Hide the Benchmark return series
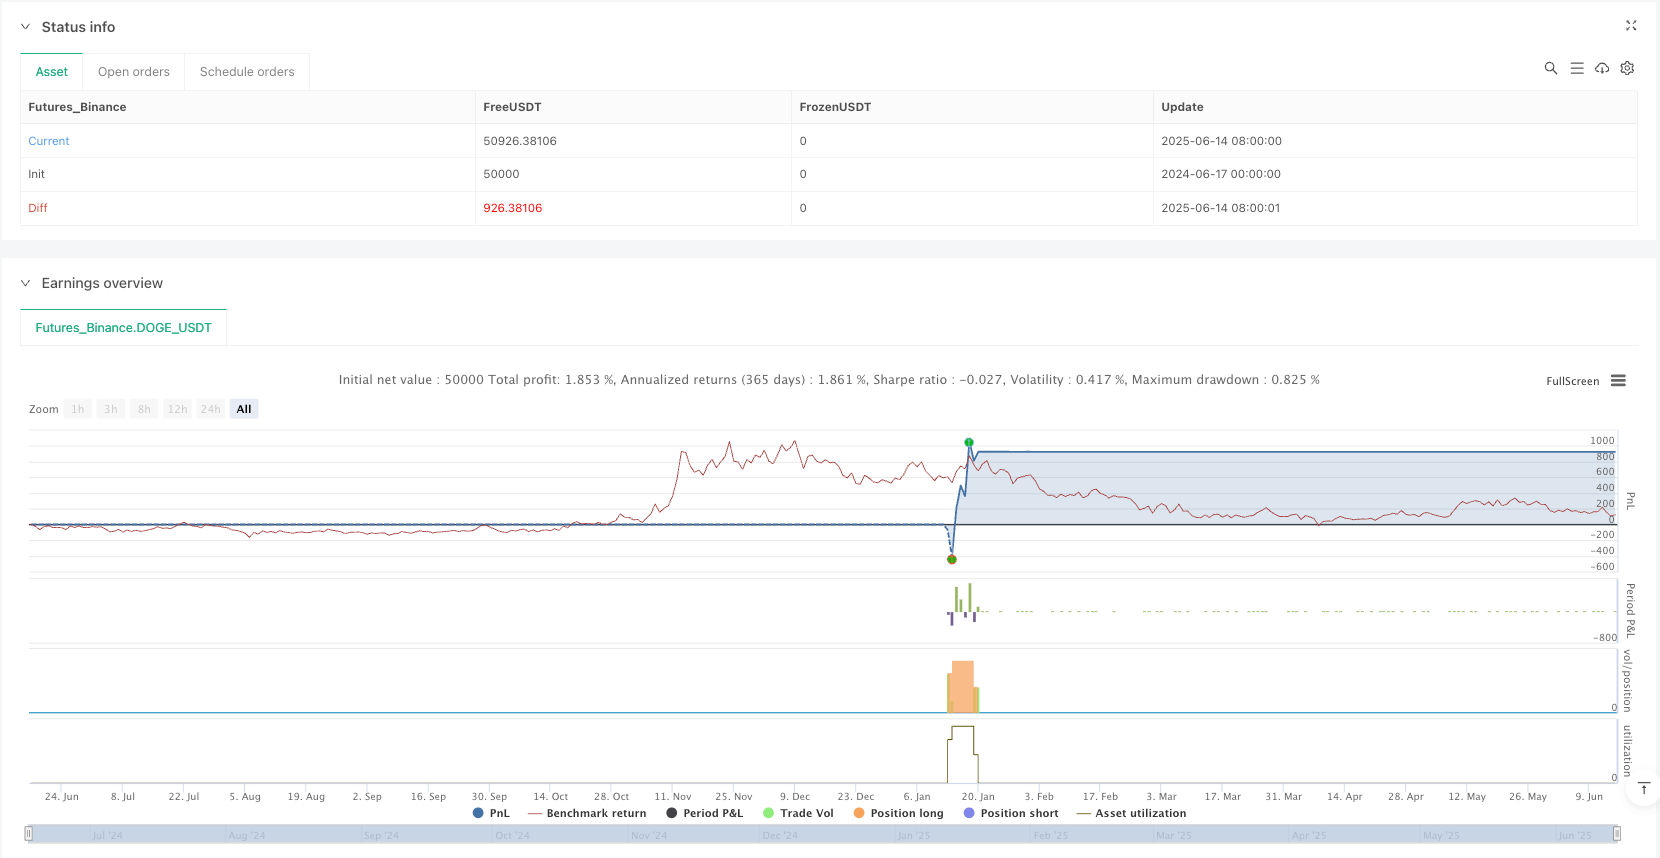The image size is (1660, 858). (x=586, y=813)
